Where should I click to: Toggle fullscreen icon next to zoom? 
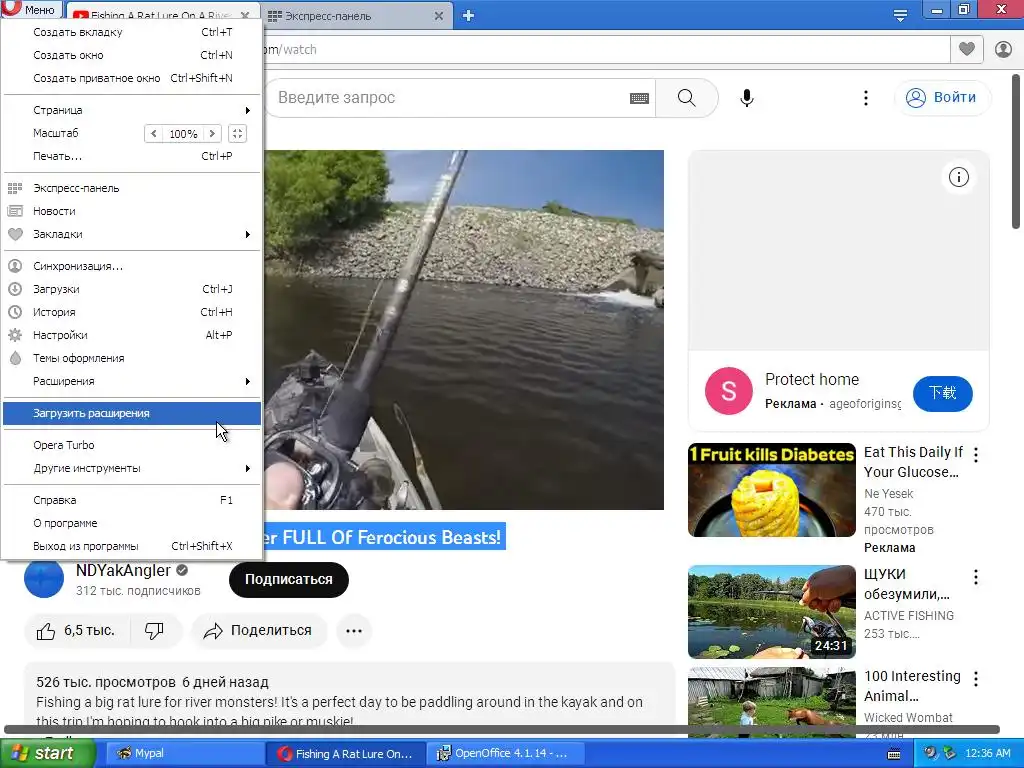coord(237,133)
